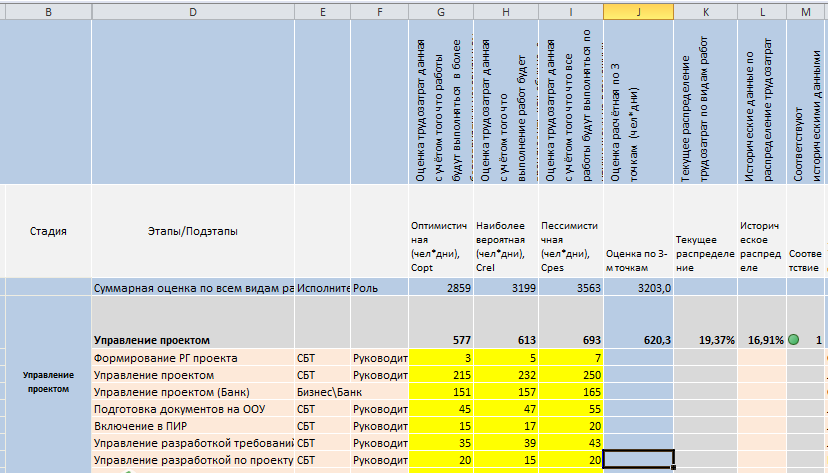
Task: Select bold value 577
Action: 441,322
